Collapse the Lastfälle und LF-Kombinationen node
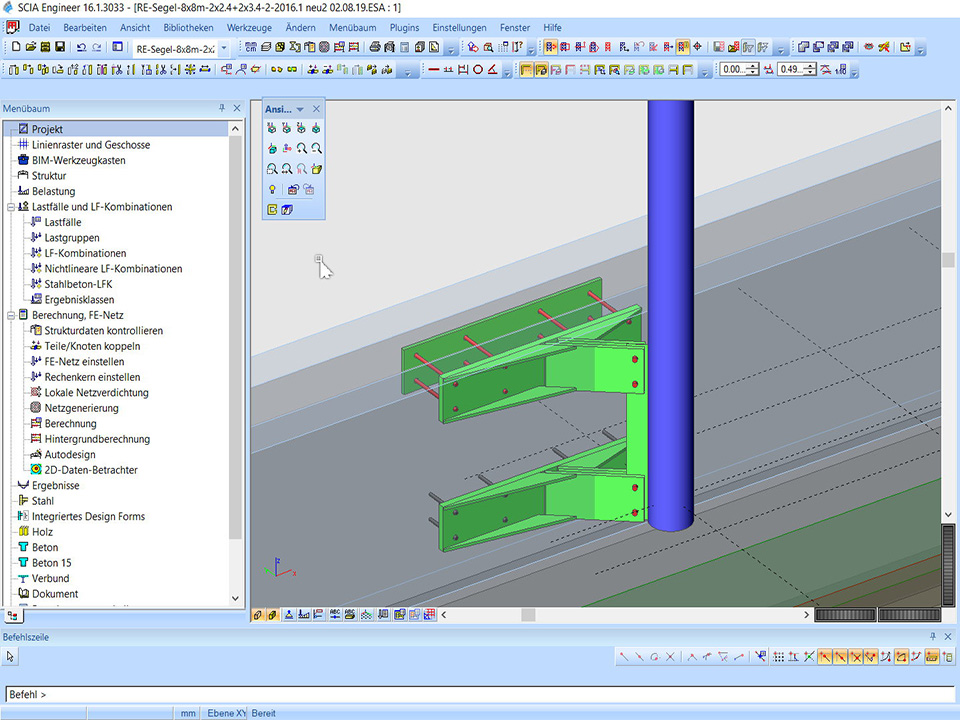 (10, 207)
